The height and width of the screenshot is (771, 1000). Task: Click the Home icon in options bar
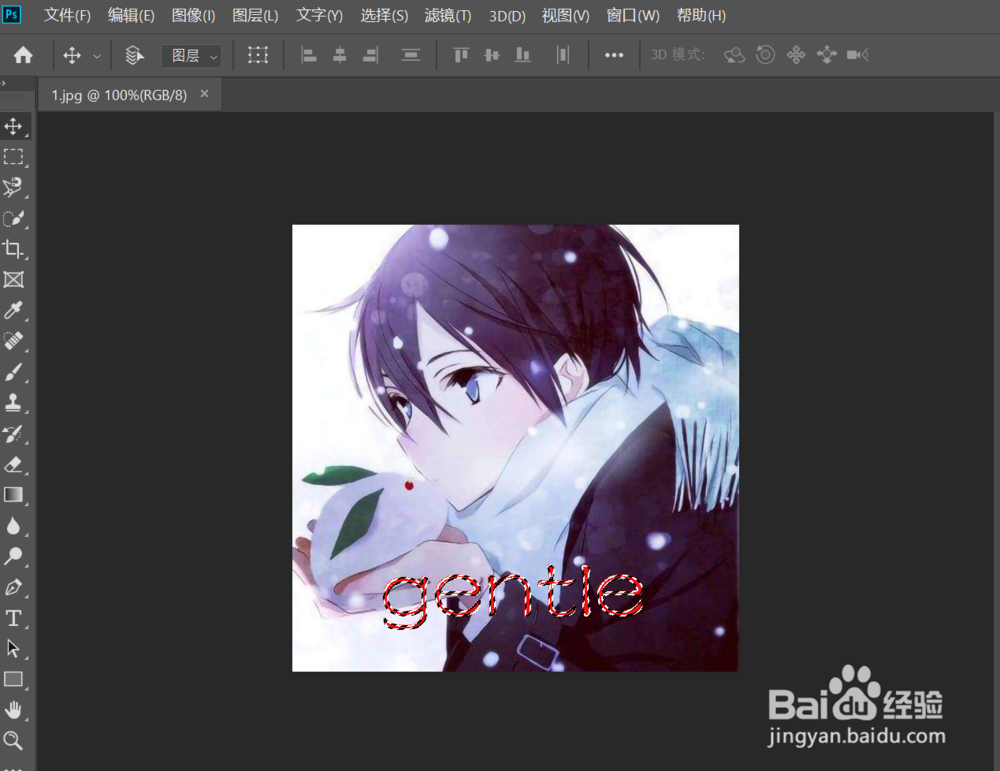[x=24, y=55]
